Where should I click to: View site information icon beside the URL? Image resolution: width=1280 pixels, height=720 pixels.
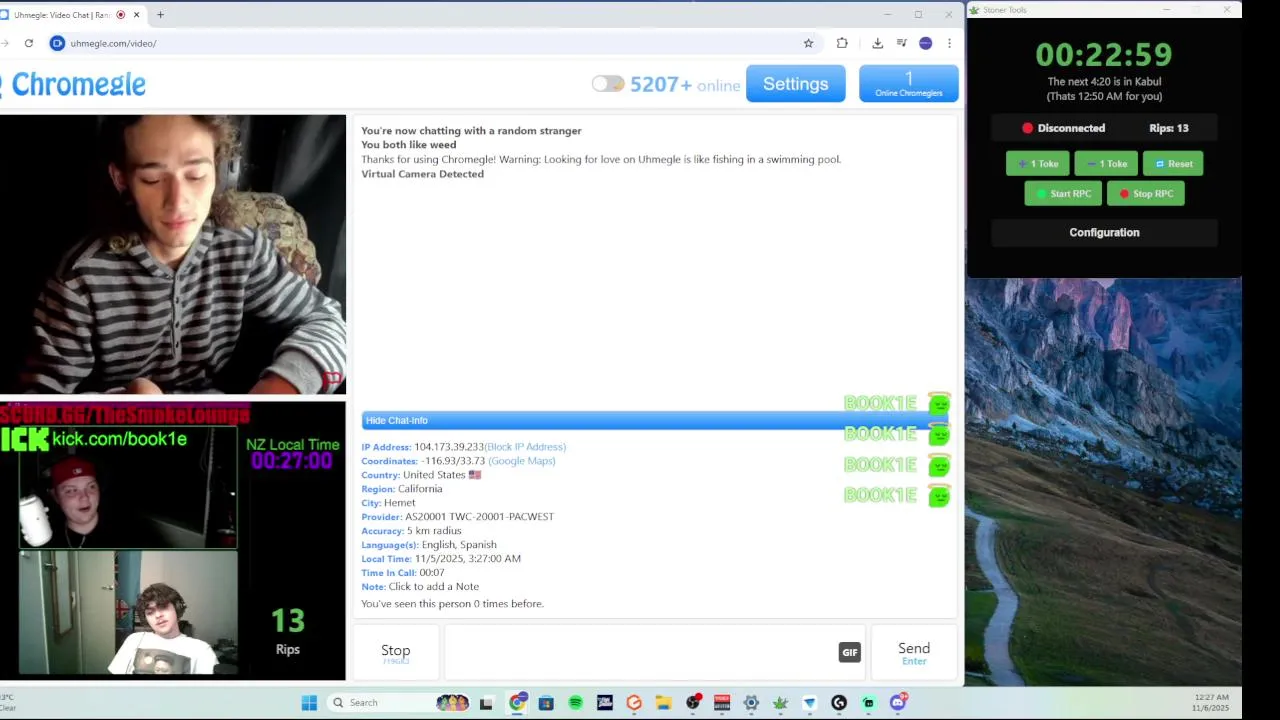pyautogui.click(x=57, y=43)
